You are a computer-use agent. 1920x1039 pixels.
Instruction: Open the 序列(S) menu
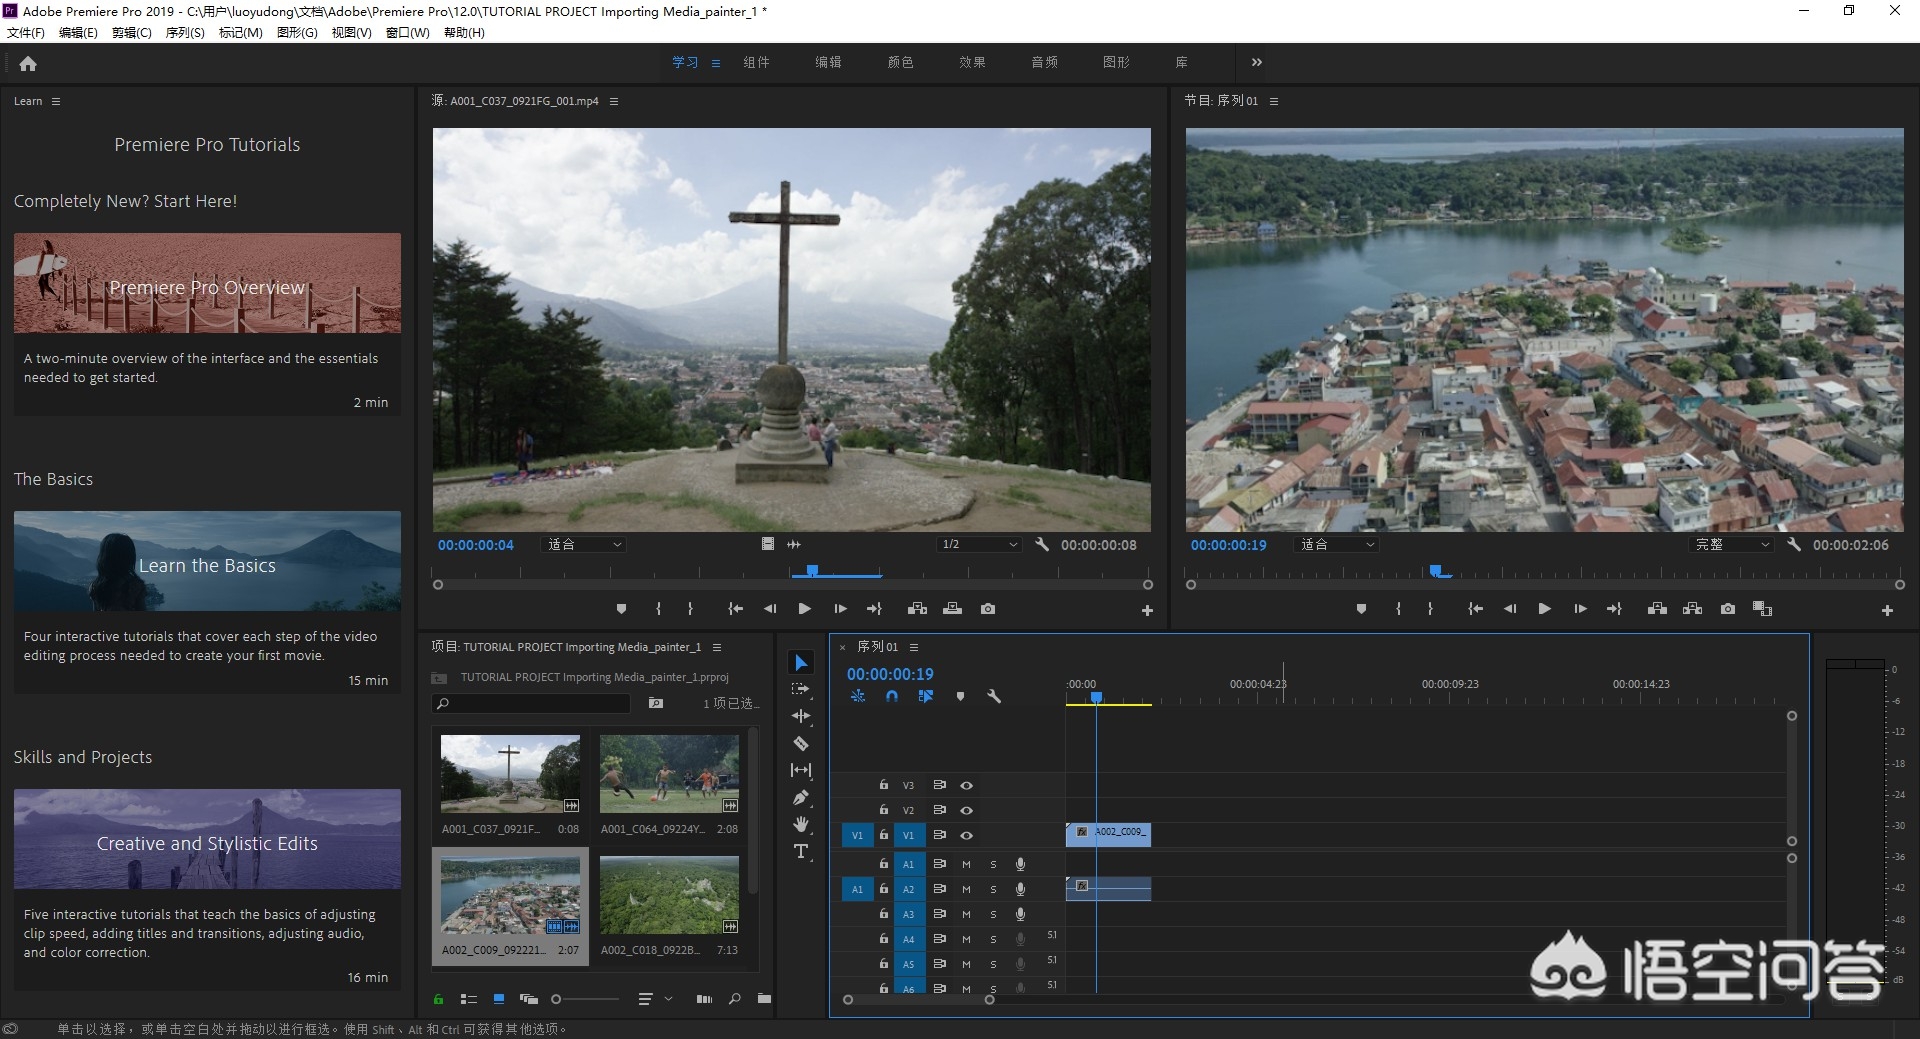pos(185,32)
